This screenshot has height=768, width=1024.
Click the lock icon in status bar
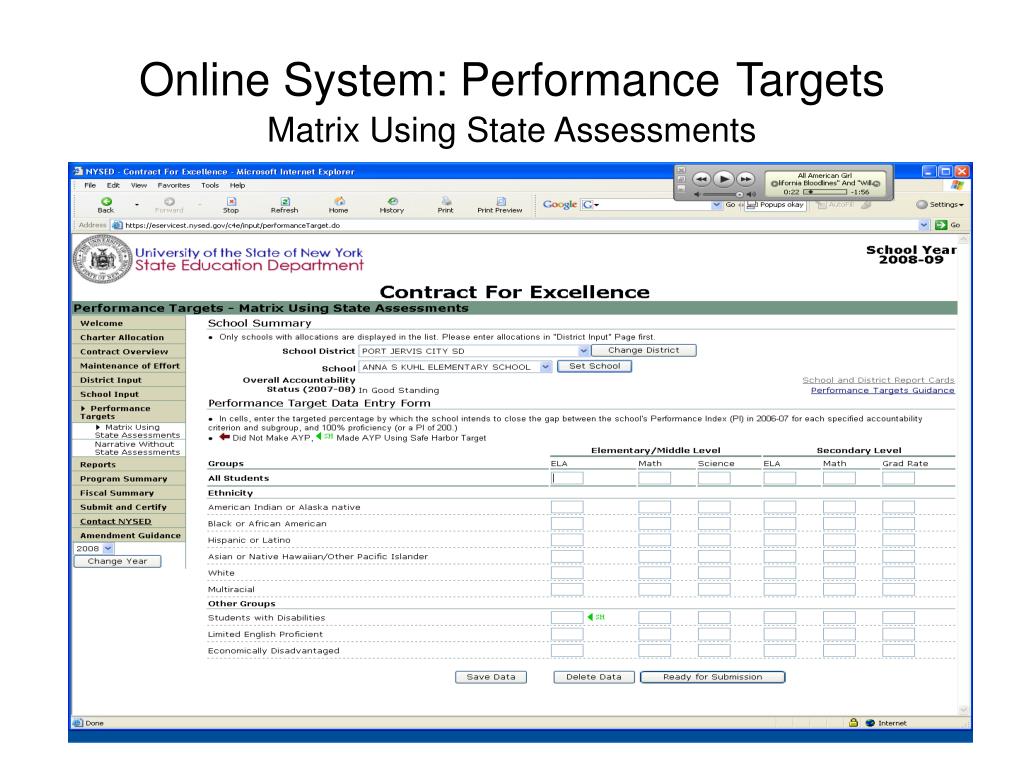click(853, 722)
